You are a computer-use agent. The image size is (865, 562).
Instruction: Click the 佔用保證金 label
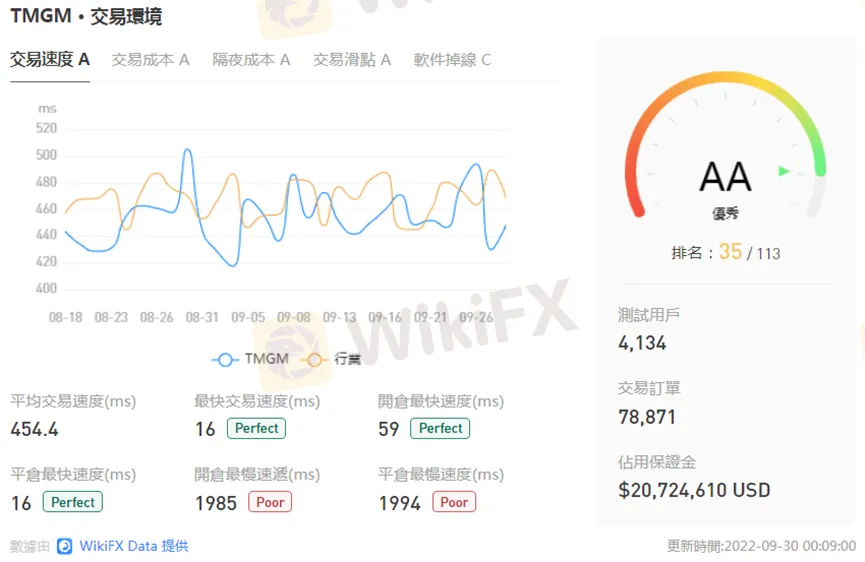(657, 462)
